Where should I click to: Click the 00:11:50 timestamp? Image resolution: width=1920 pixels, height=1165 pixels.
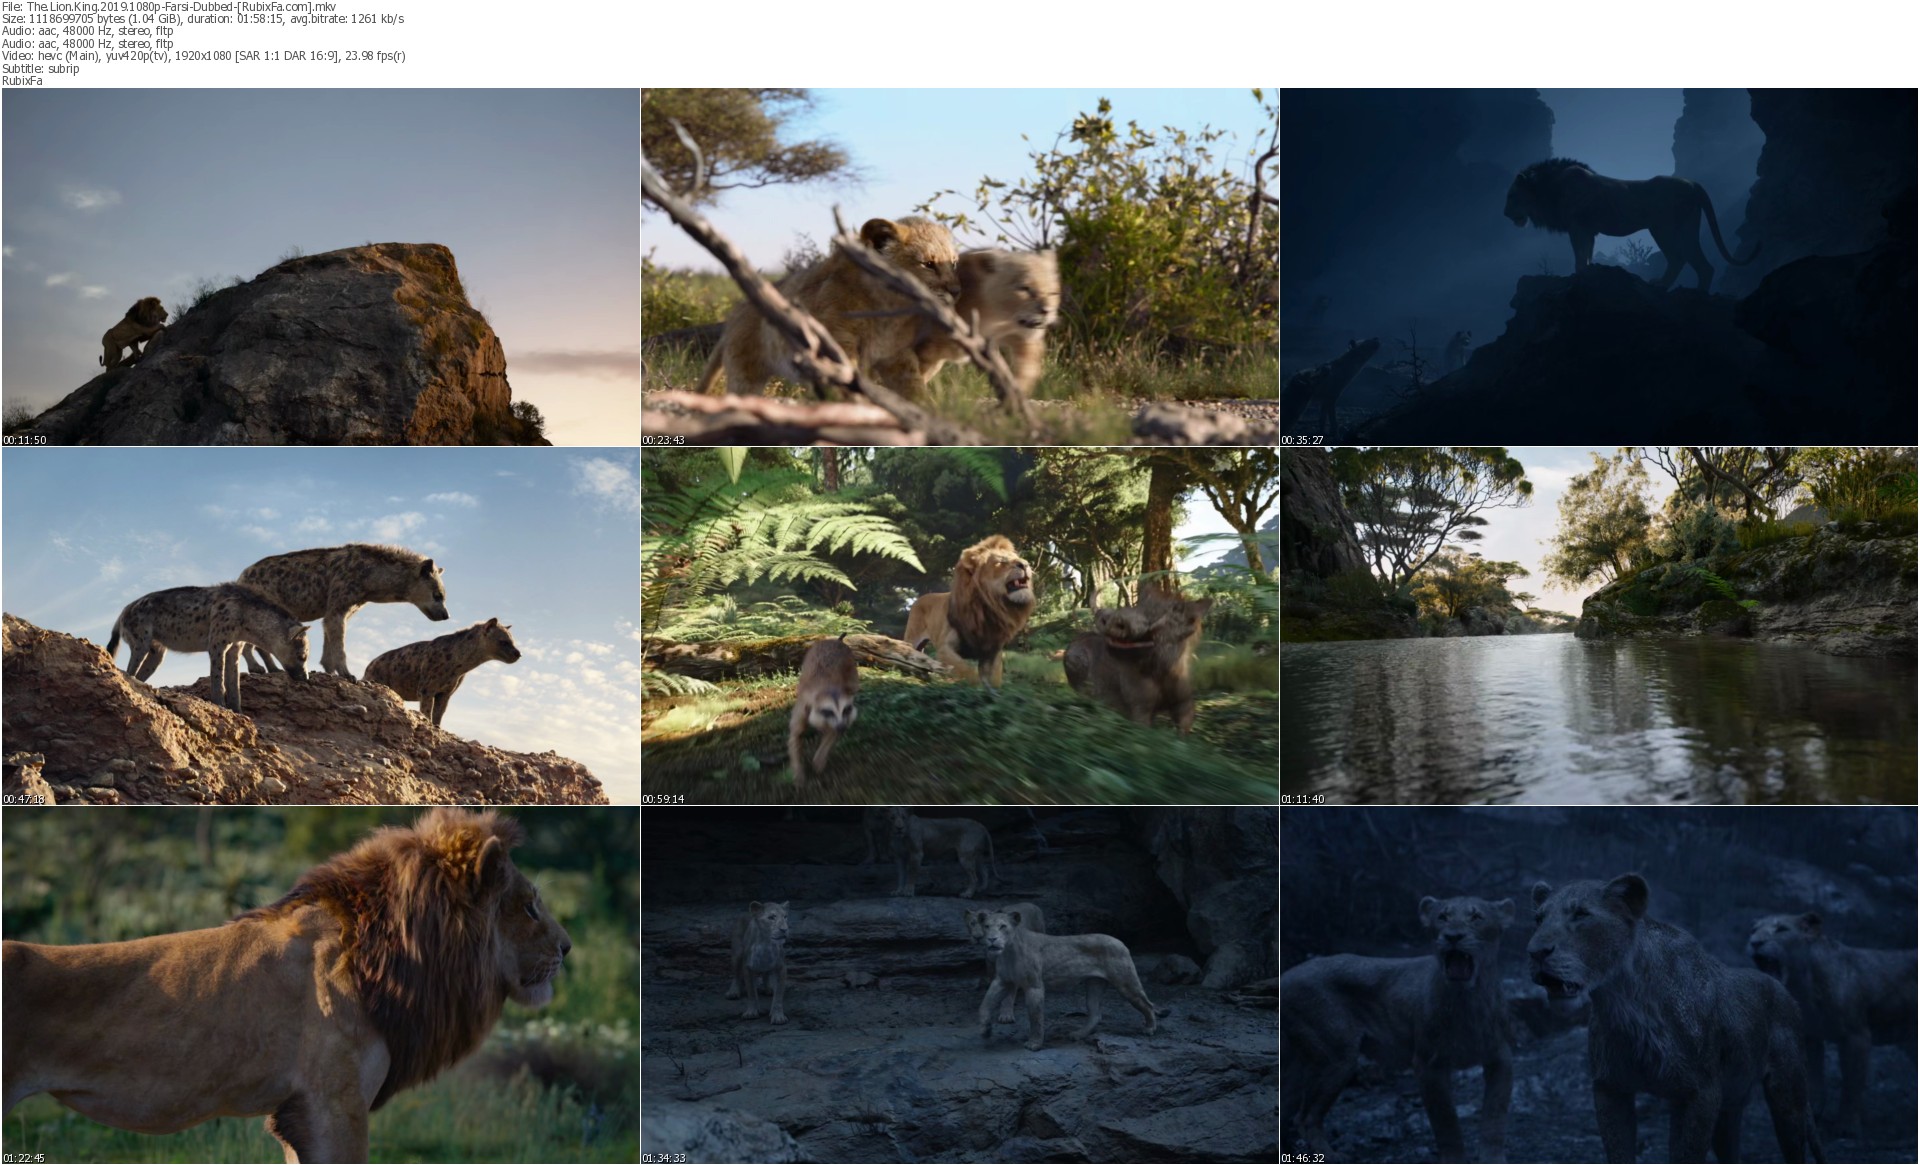click(x=25, y=440)
